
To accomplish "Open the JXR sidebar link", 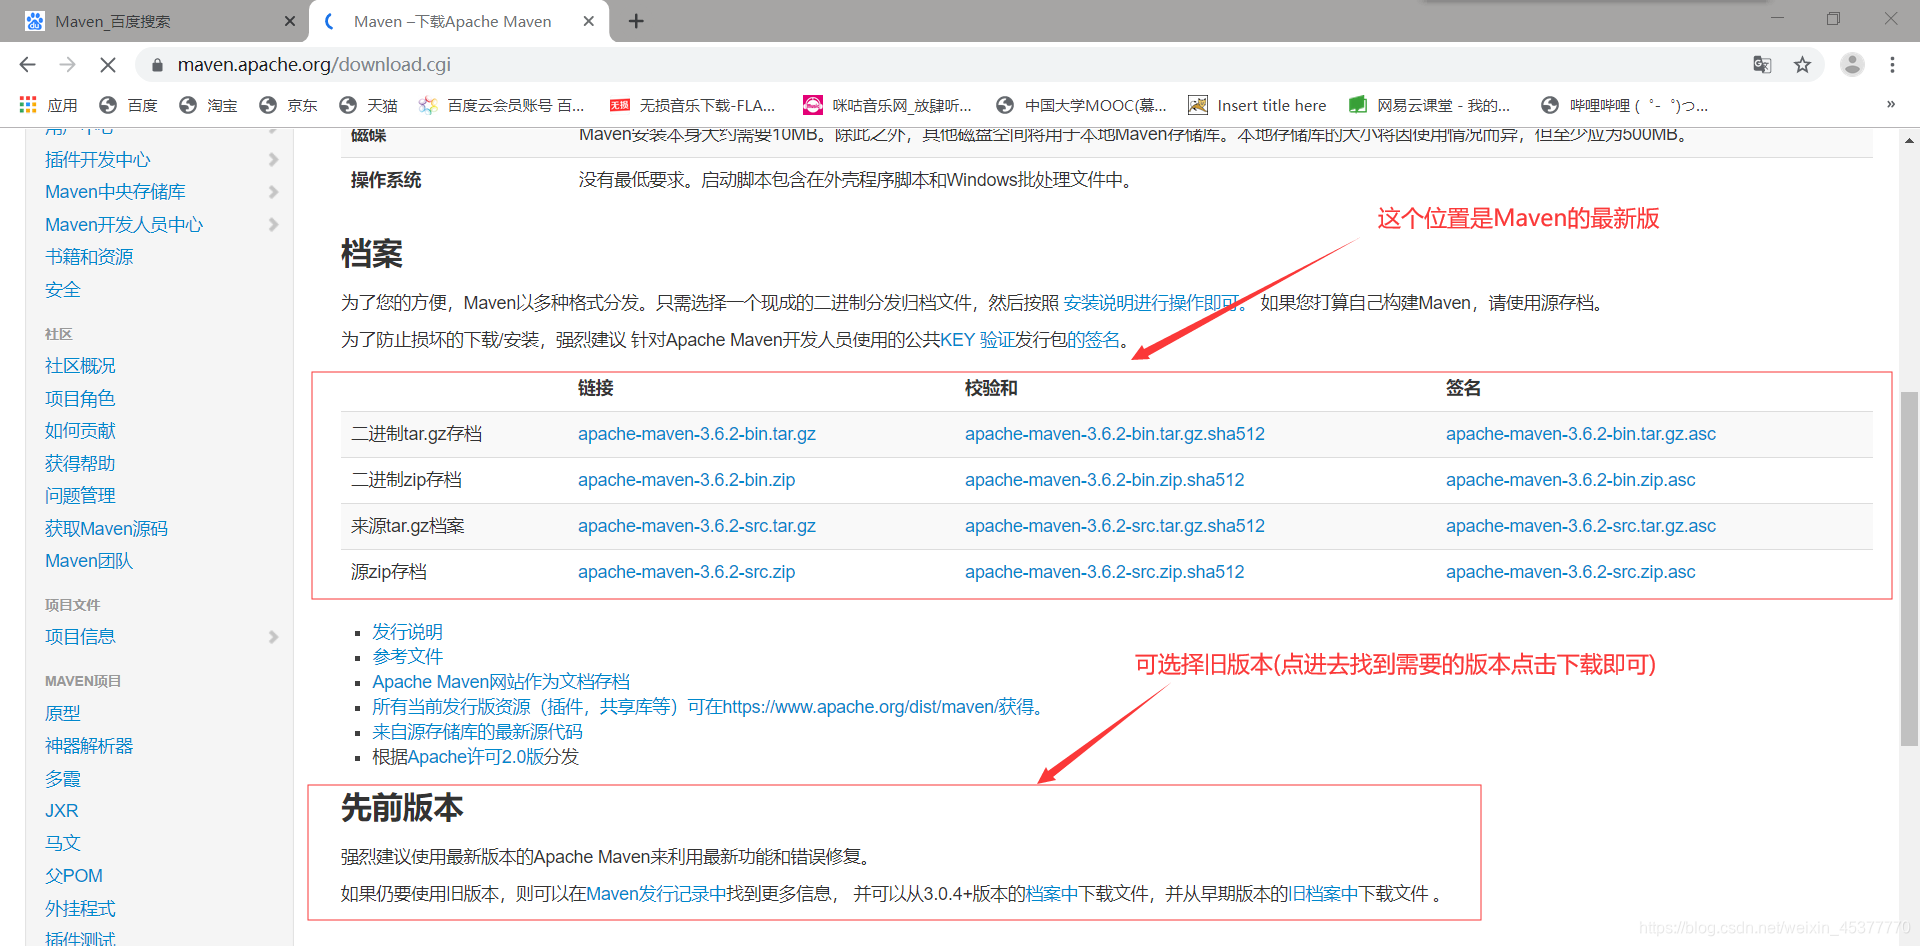I will (x=61, y=811).
